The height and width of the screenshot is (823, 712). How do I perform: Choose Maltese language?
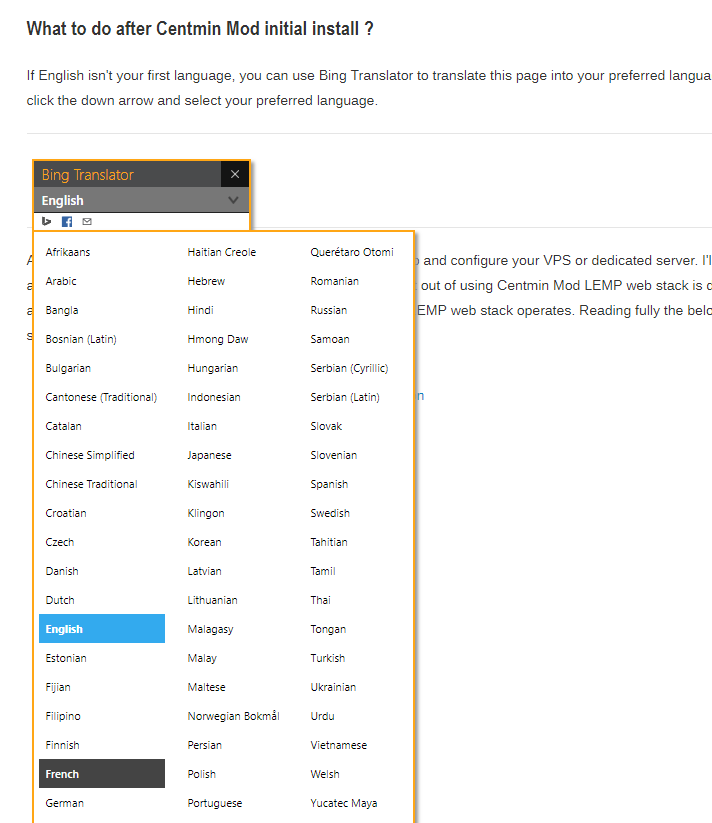(206, 687)
